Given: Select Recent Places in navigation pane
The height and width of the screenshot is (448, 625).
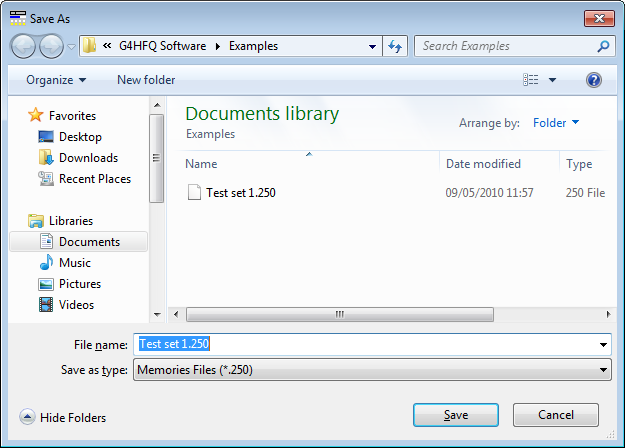Looking at the screenshot, I should coord(94,179).
